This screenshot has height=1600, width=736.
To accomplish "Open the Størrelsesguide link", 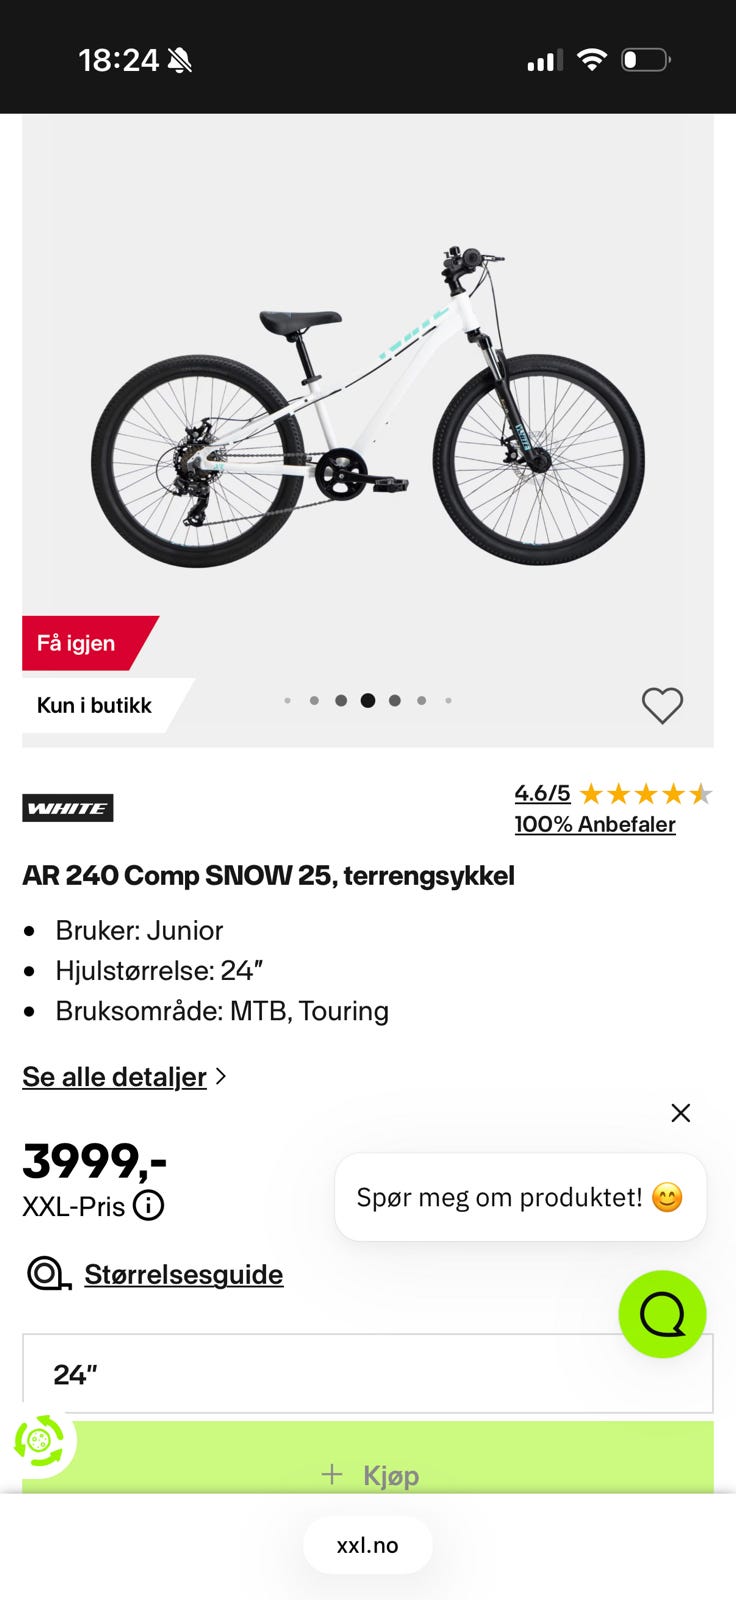I will click(184, 1274).
